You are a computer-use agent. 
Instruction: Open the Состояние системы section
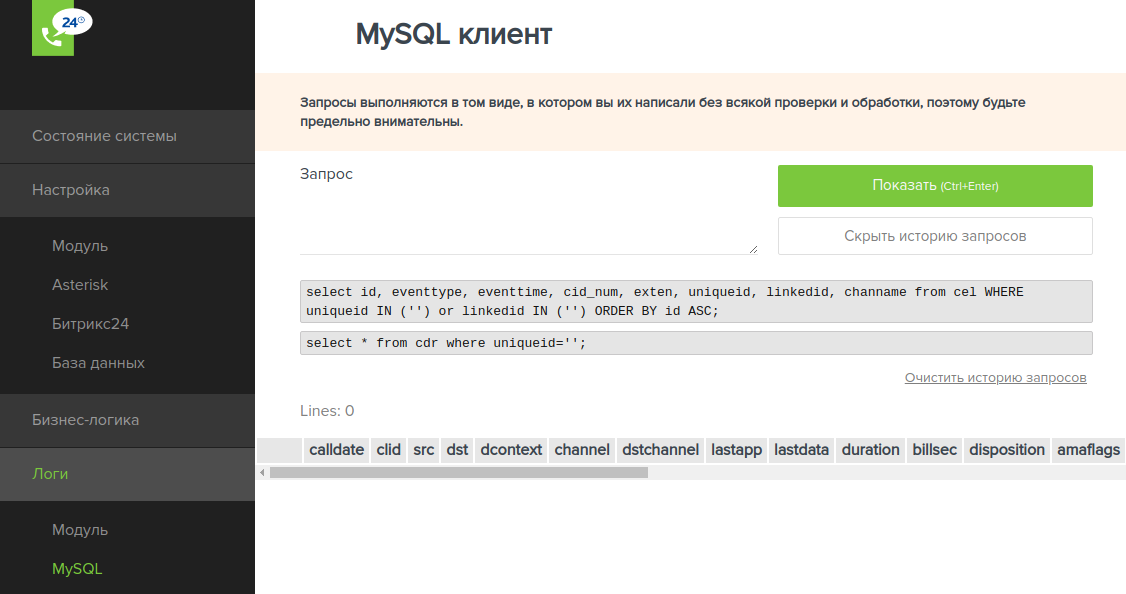[104, 136]
